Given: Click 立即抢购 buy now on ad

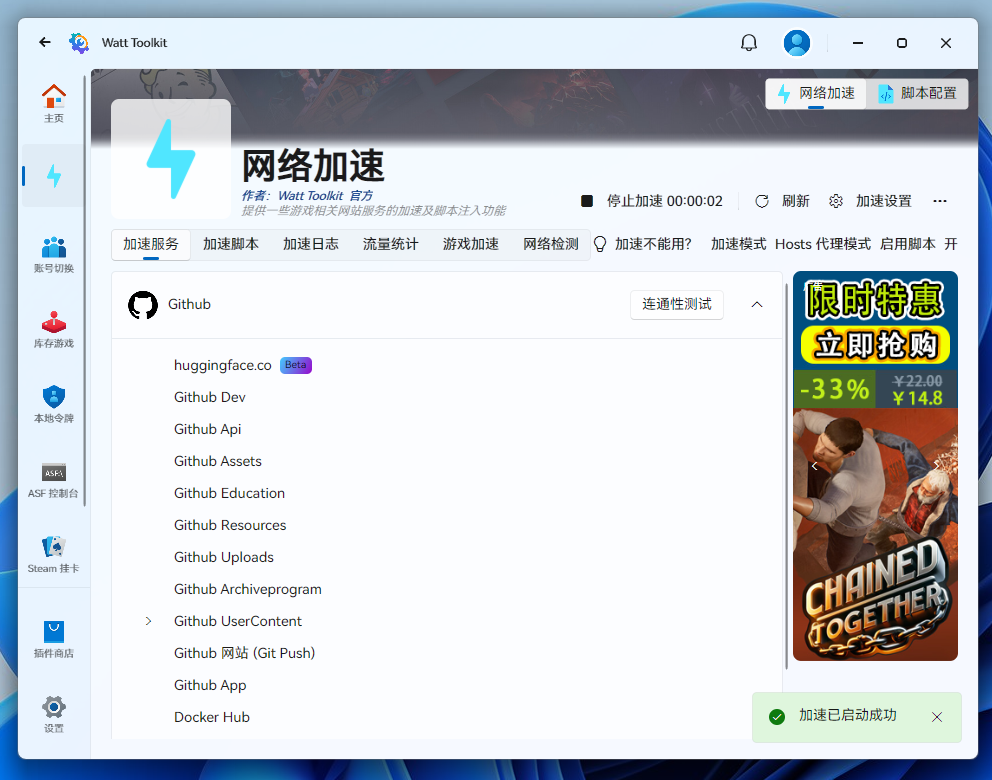Looking at the screenshot, I should click(875, 345).
